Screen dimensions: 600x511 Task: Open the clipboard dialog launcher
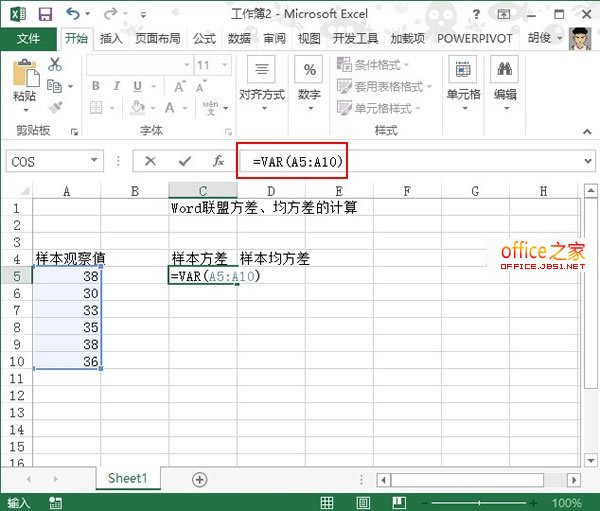click(74, 132)
